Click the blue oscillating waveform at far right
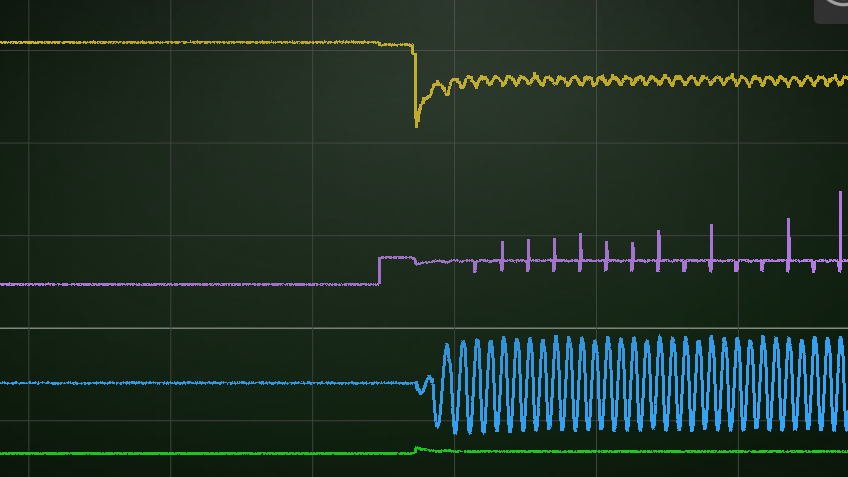The image size is (848, 477). pyautogui.click(x=828, y=385)
